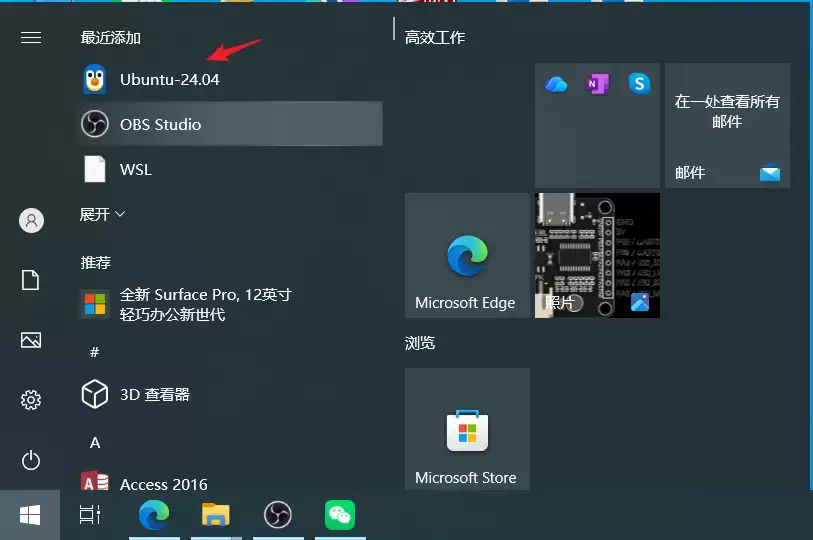The image size is (813, 540).
Task: Click the OneDrive icon in tile folder
Action: click(x=556, y=85)
